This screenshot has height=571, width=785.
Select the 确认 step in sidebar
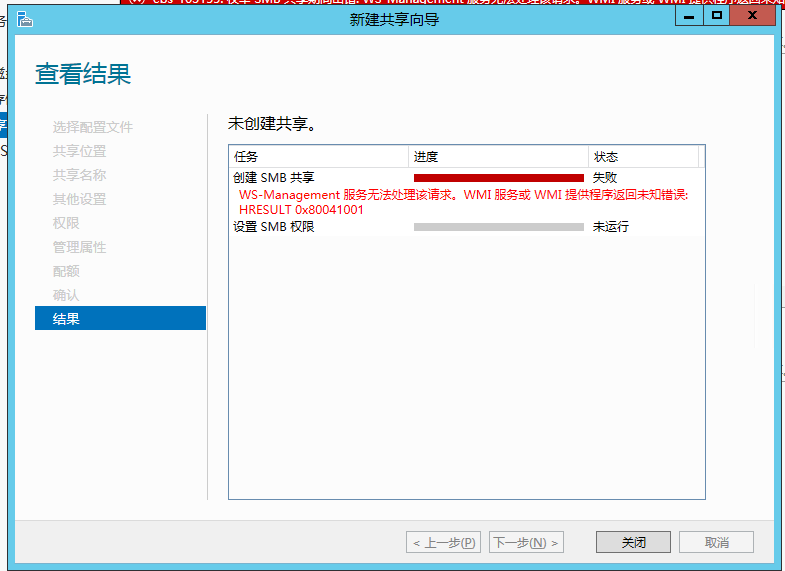(66, 295)
